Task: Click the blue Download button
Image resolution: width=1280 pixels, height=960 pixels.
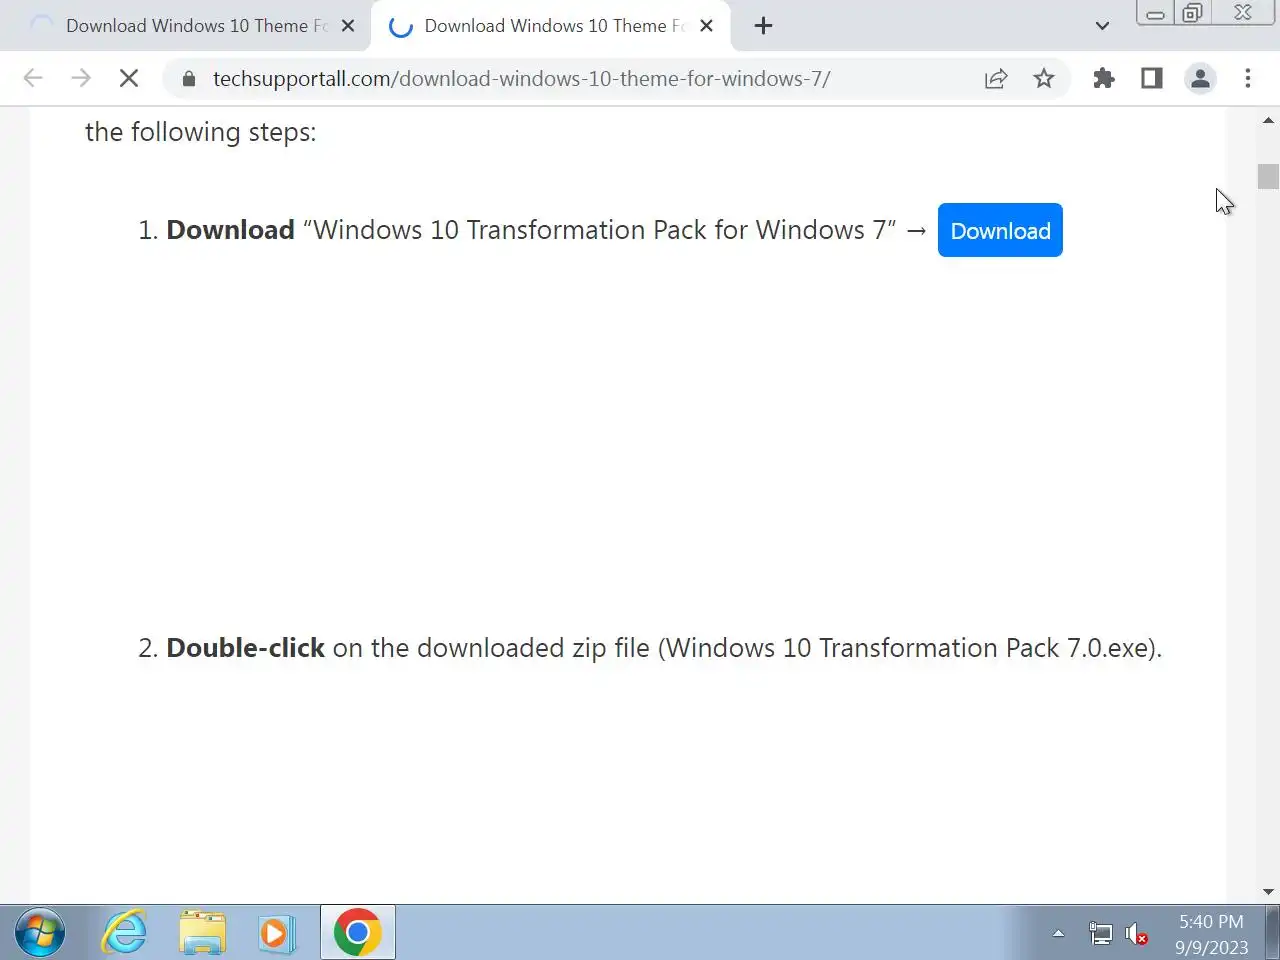Action: [x=1000, y=230]
